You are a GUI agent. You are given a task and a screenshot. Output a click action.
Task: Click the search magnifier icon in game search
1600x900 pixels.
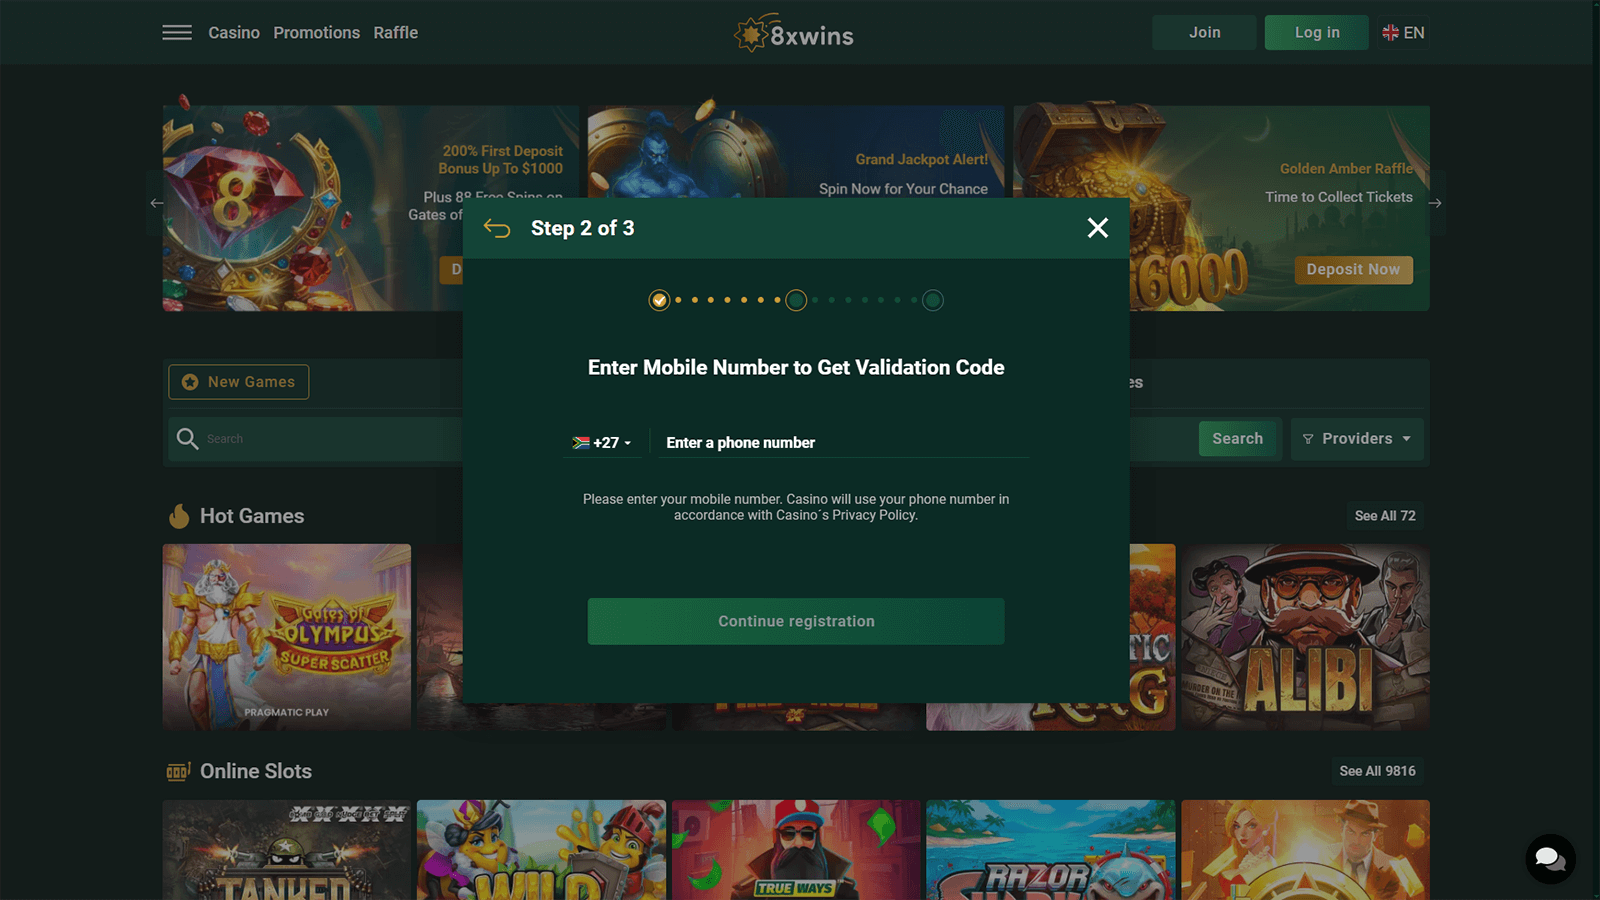187,438
